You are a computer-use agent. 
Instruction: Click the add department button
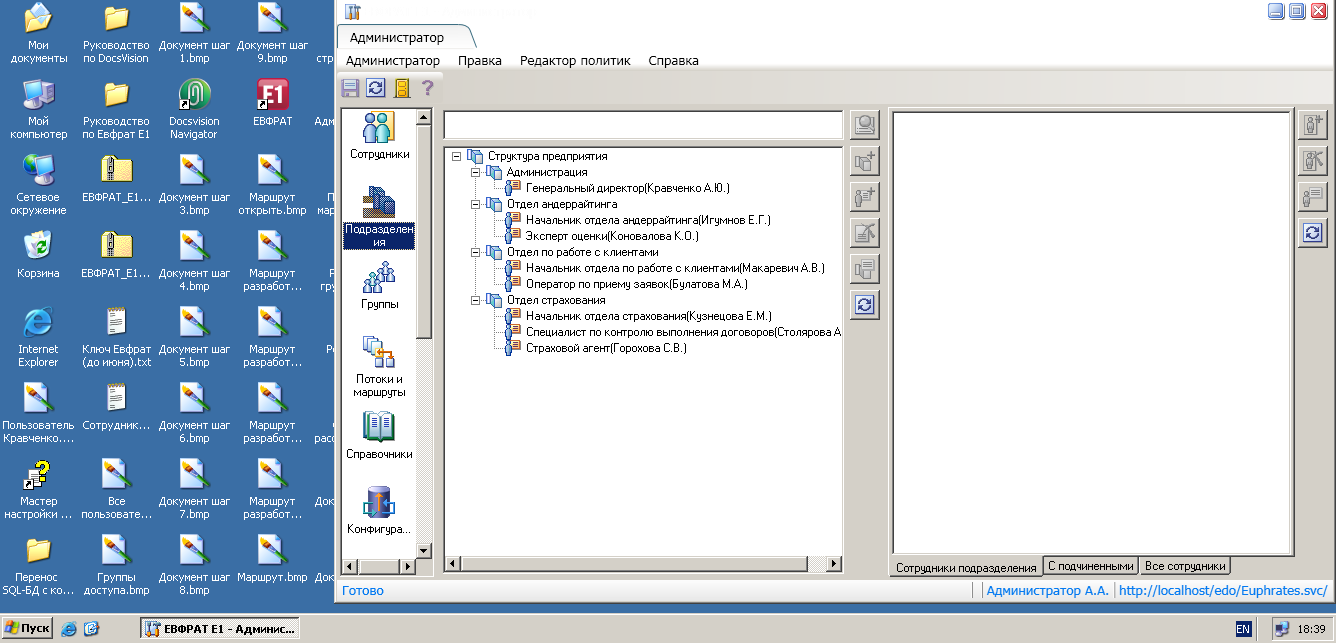pos(865,161)
